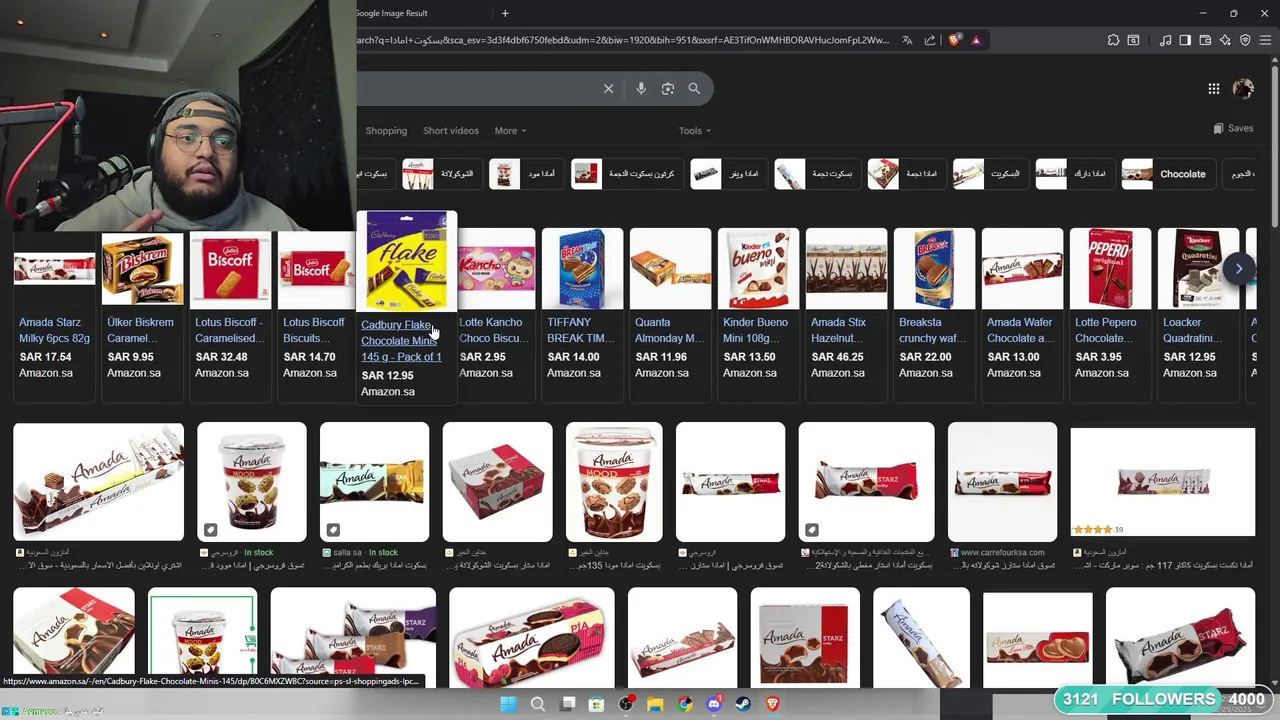
Task: Clear the search box with the X icon
Action: click(608, 89)
